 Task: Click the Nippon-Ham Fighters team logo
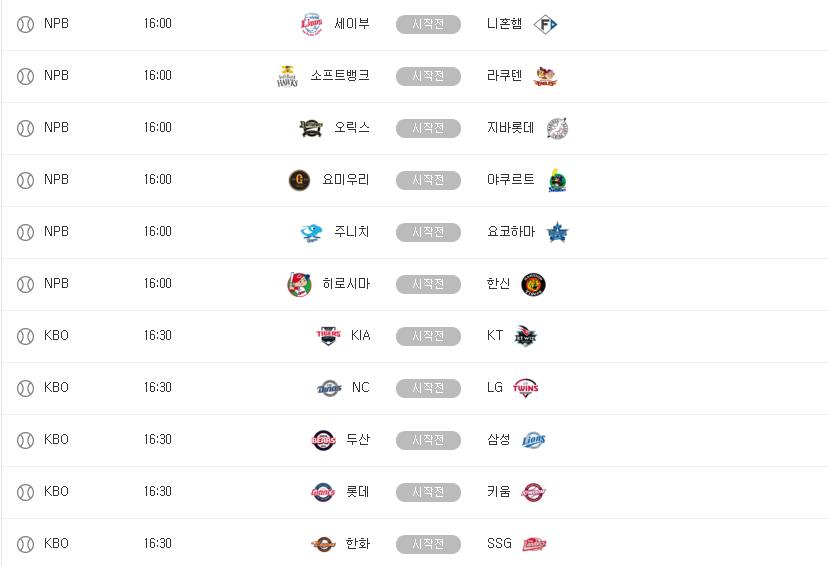coord(545,24)
